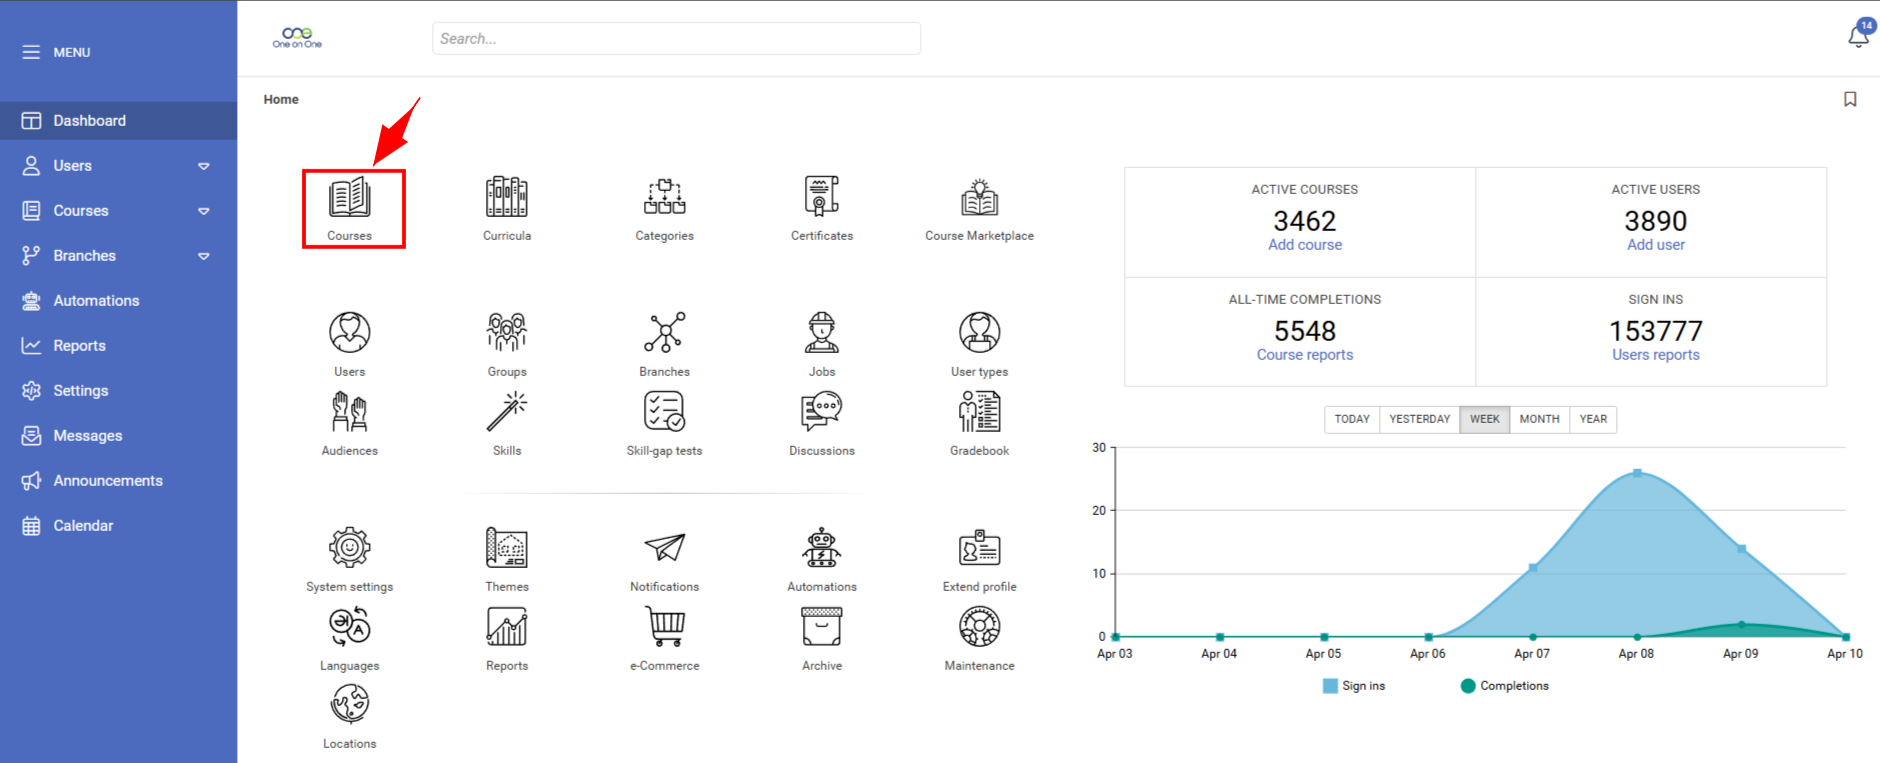Open the Curricula books icon
The image size is (1880, 763).
pos(507,198)
